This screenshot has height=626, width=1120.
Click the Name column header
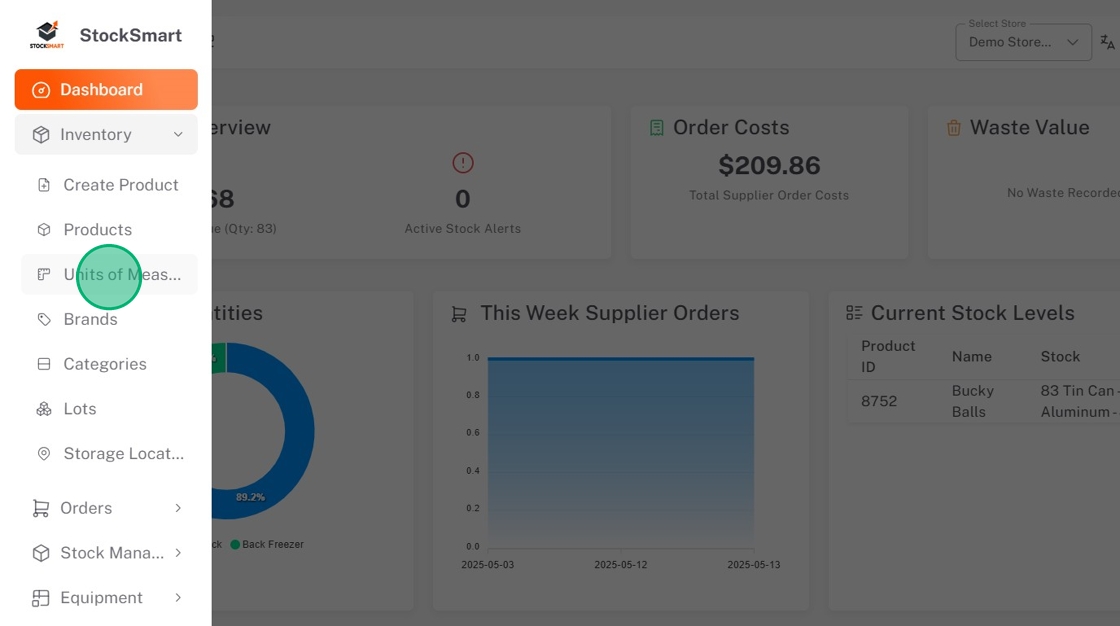coord(971,357)
